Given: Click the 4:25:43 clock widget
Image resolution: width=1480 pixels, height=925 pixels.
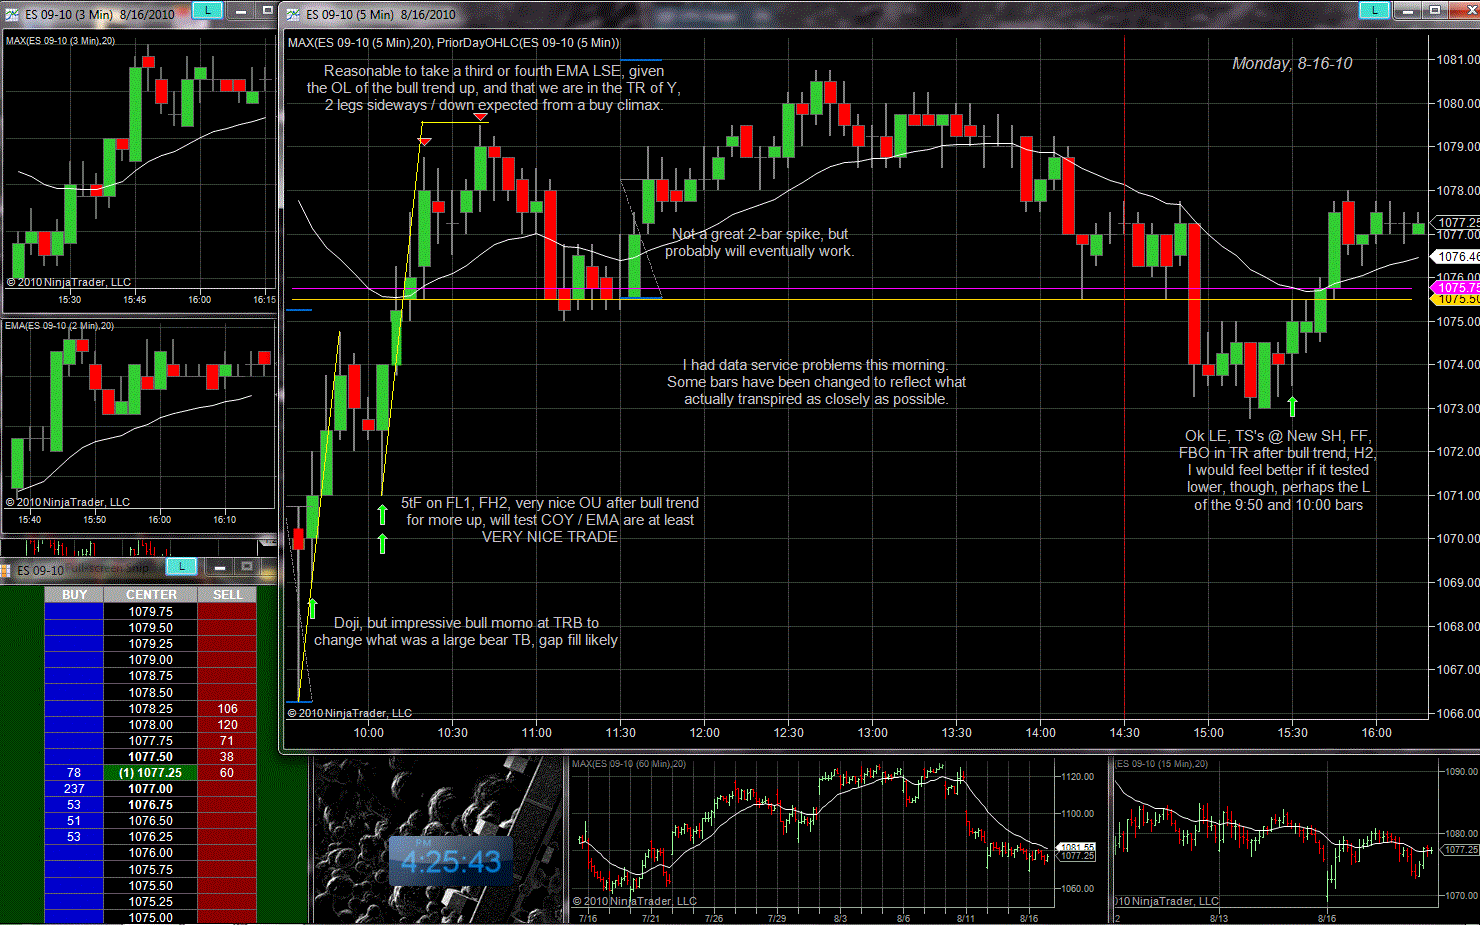Looking at the screenshot, I should pos(450,862).
